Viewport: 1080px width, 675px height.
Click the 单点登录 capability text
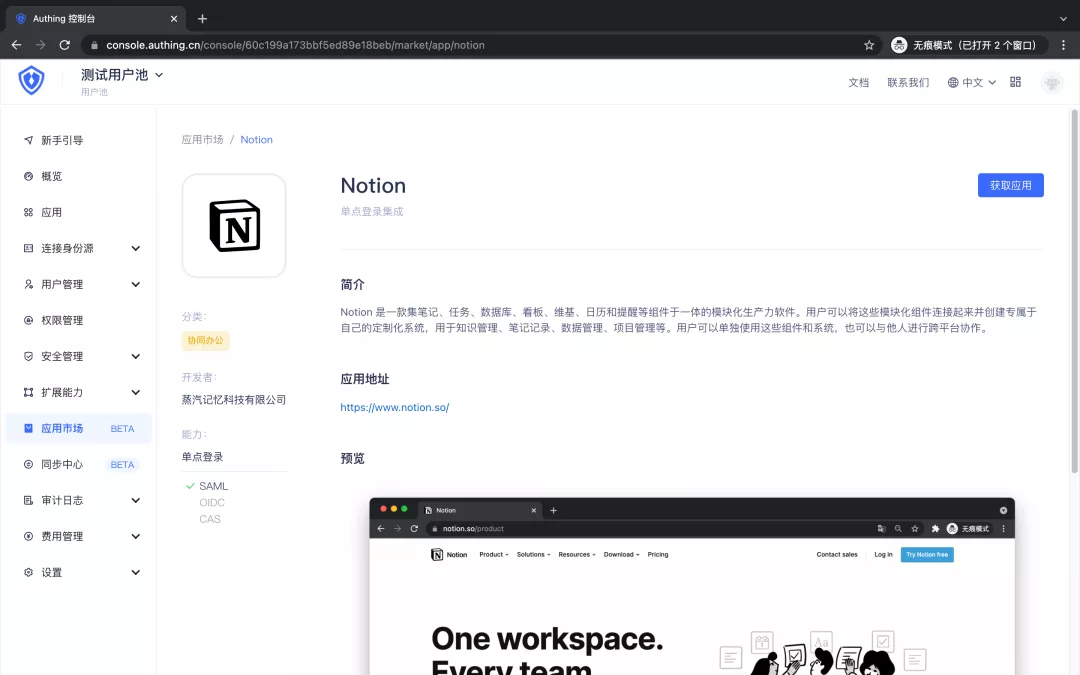pos(202,457)
